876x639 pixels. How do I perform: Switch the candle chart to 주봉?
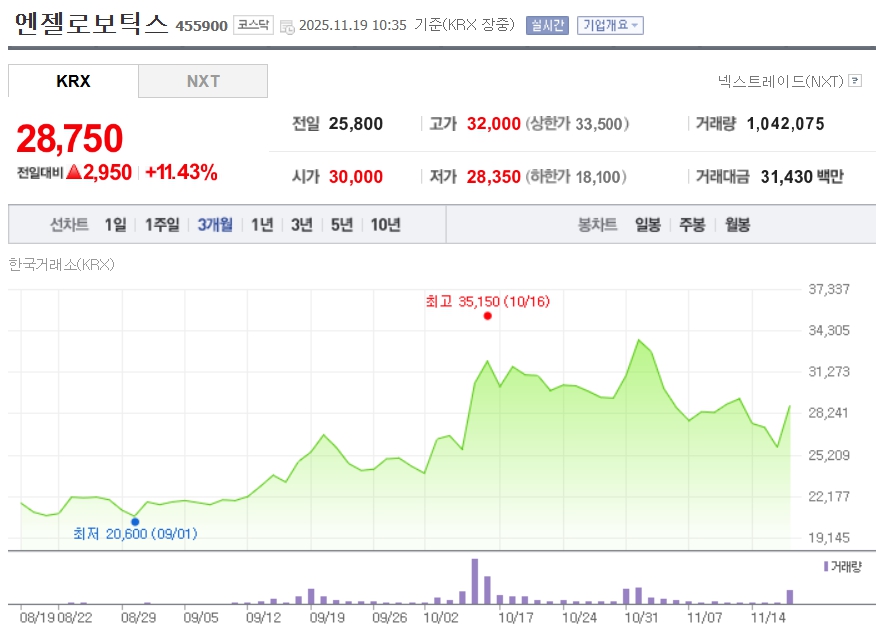pos(692,225)
